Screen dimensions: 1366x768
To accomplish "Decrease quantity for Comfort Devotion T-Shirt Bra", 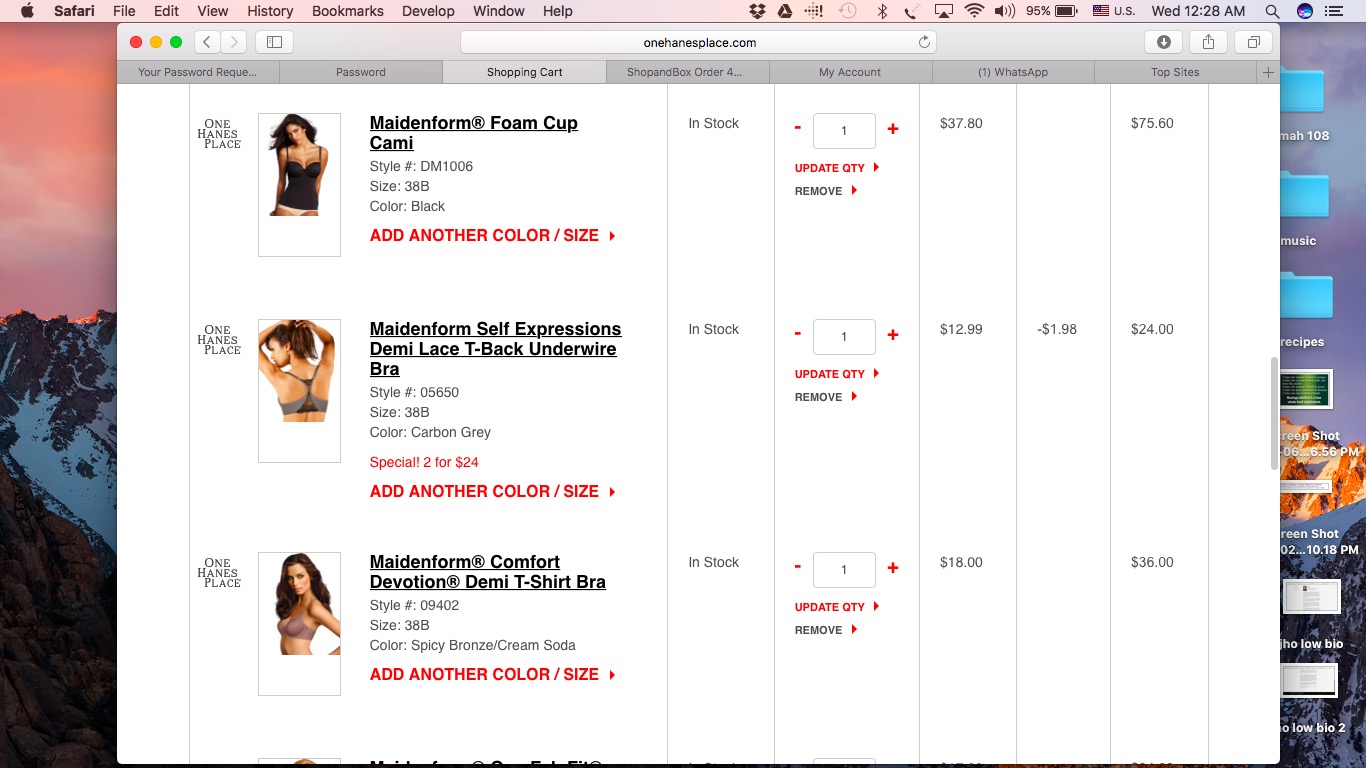I will point(797,567).
